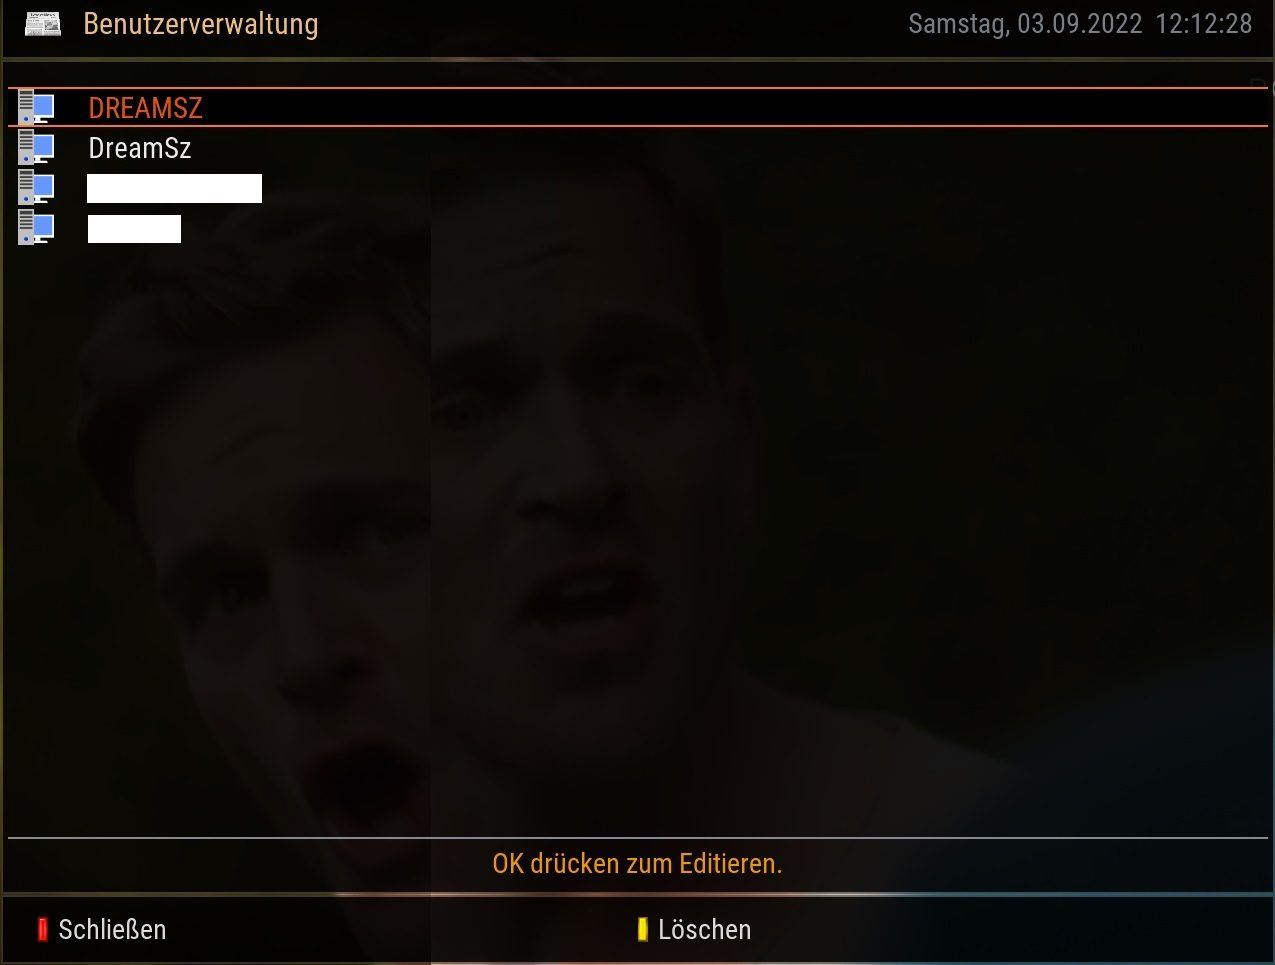Click the clock showing 12:12:28
The image size is (1275, 965).
[1203, 24]
